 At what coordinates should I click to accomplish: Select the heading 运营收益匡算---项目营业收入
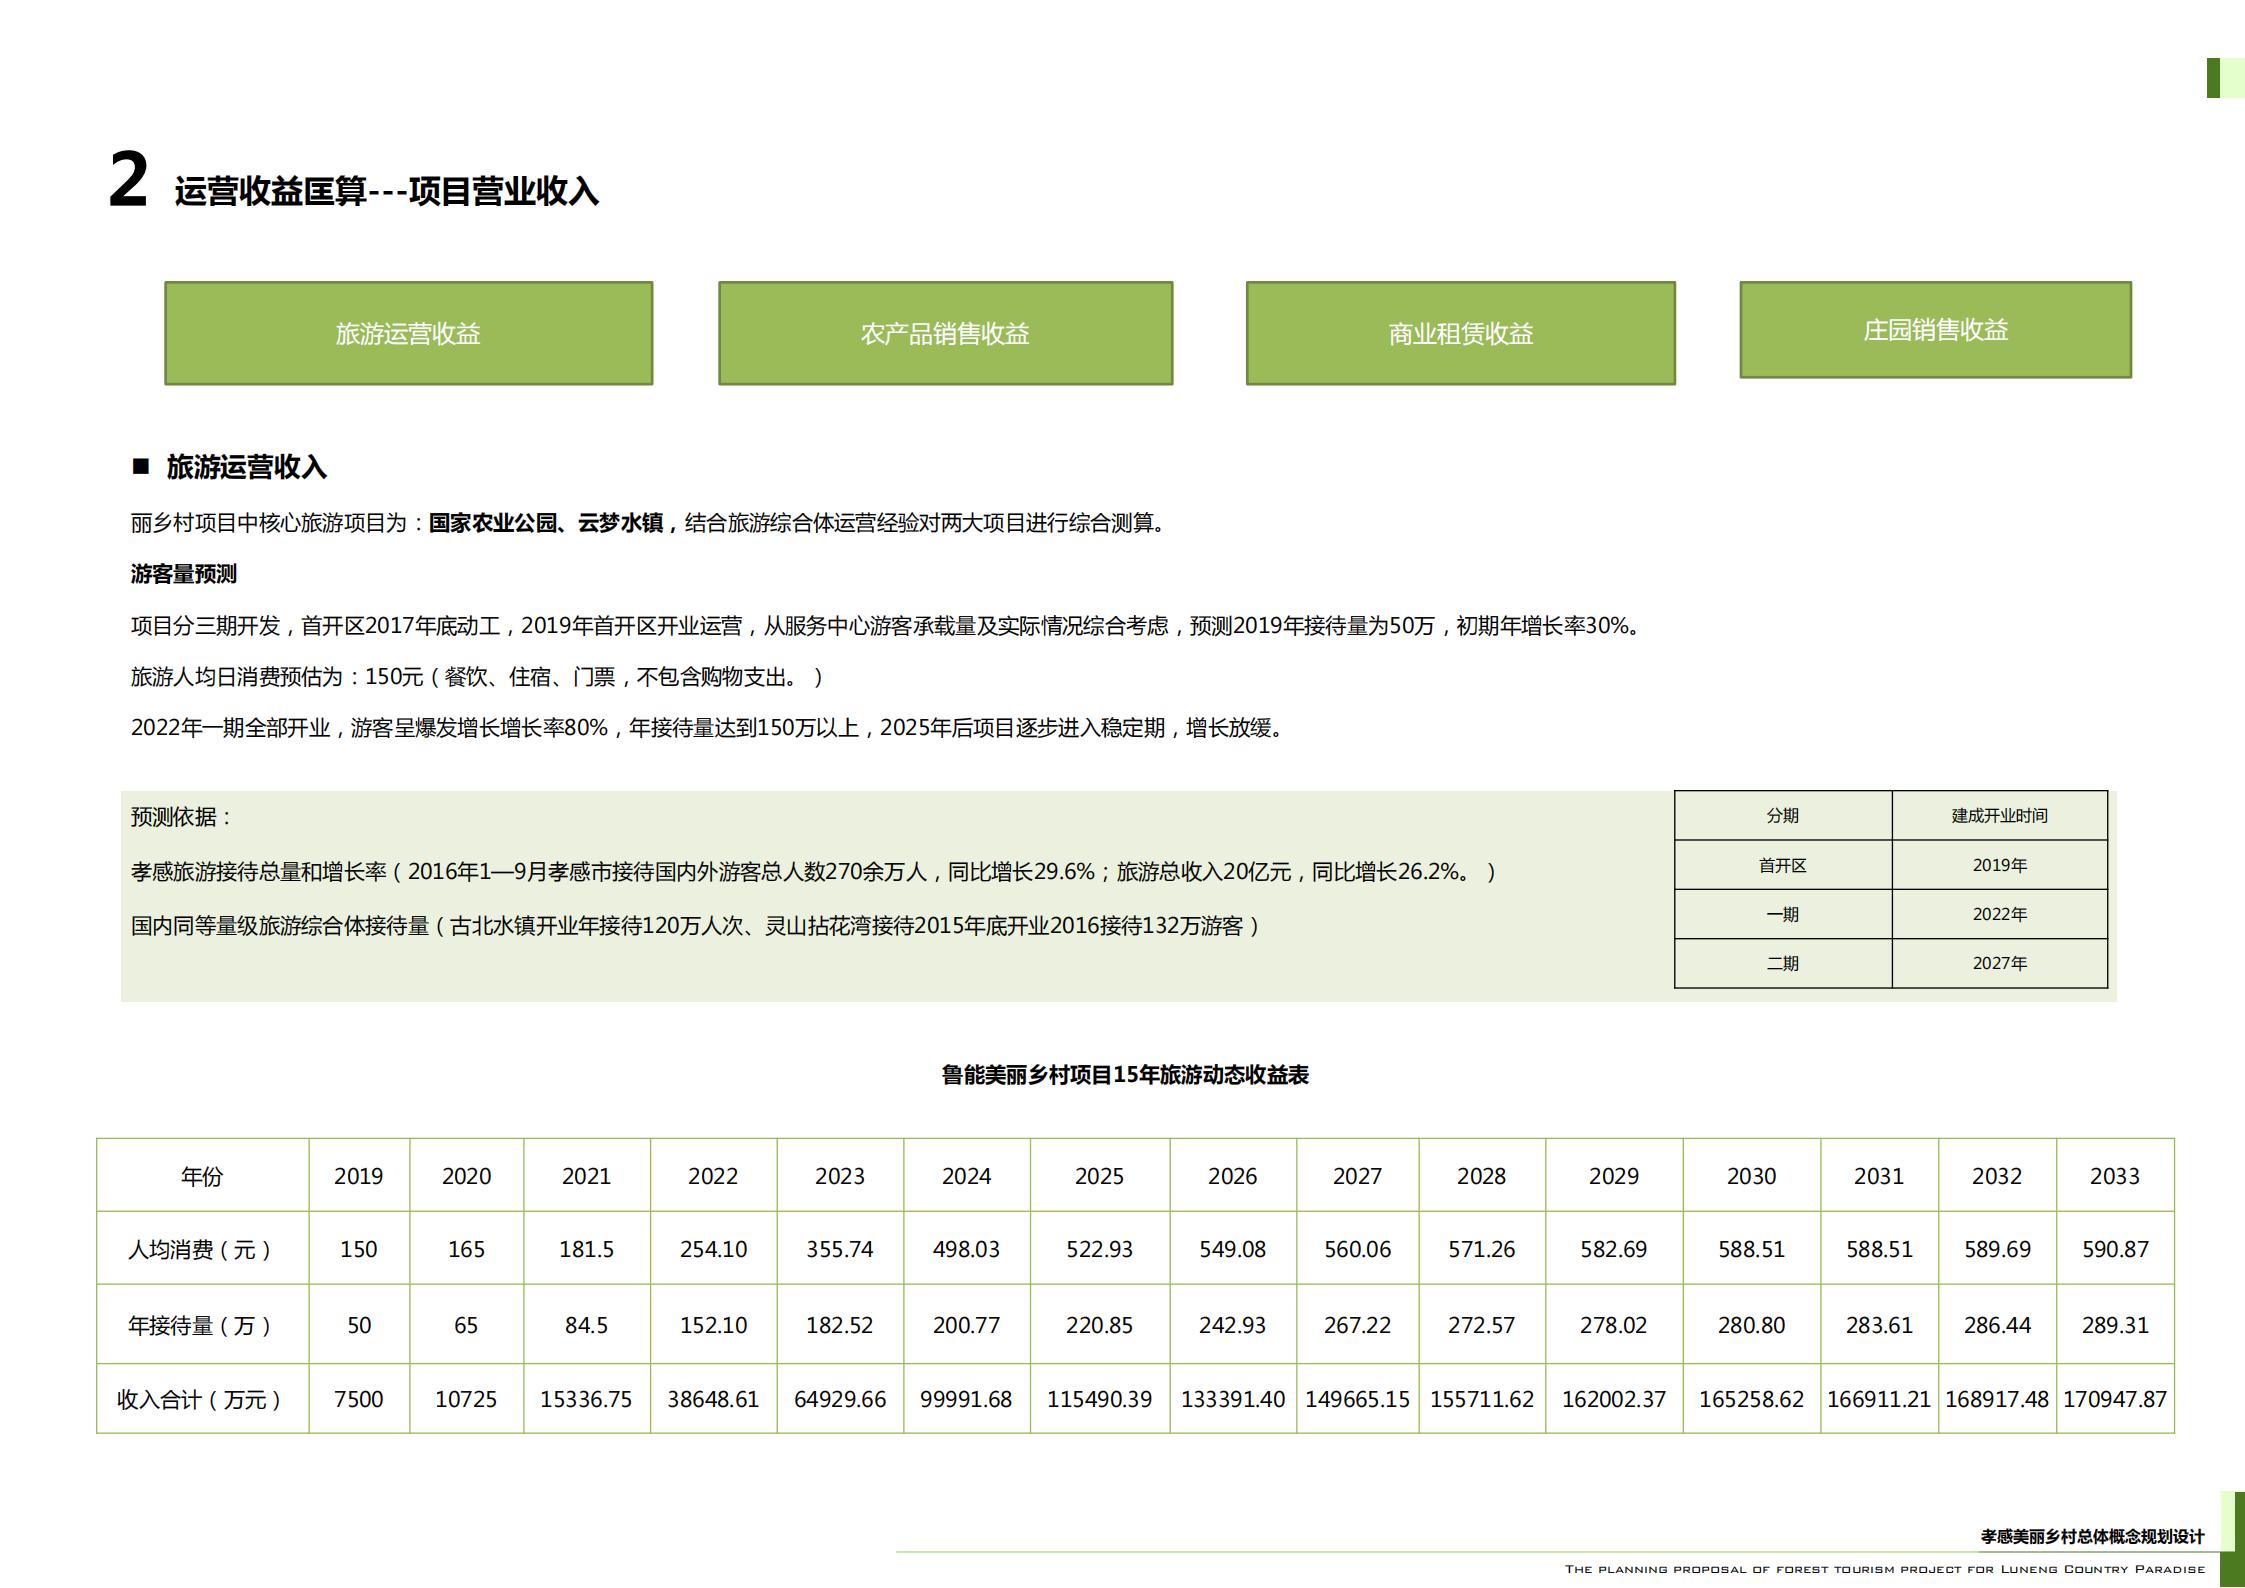pos(387,191)
